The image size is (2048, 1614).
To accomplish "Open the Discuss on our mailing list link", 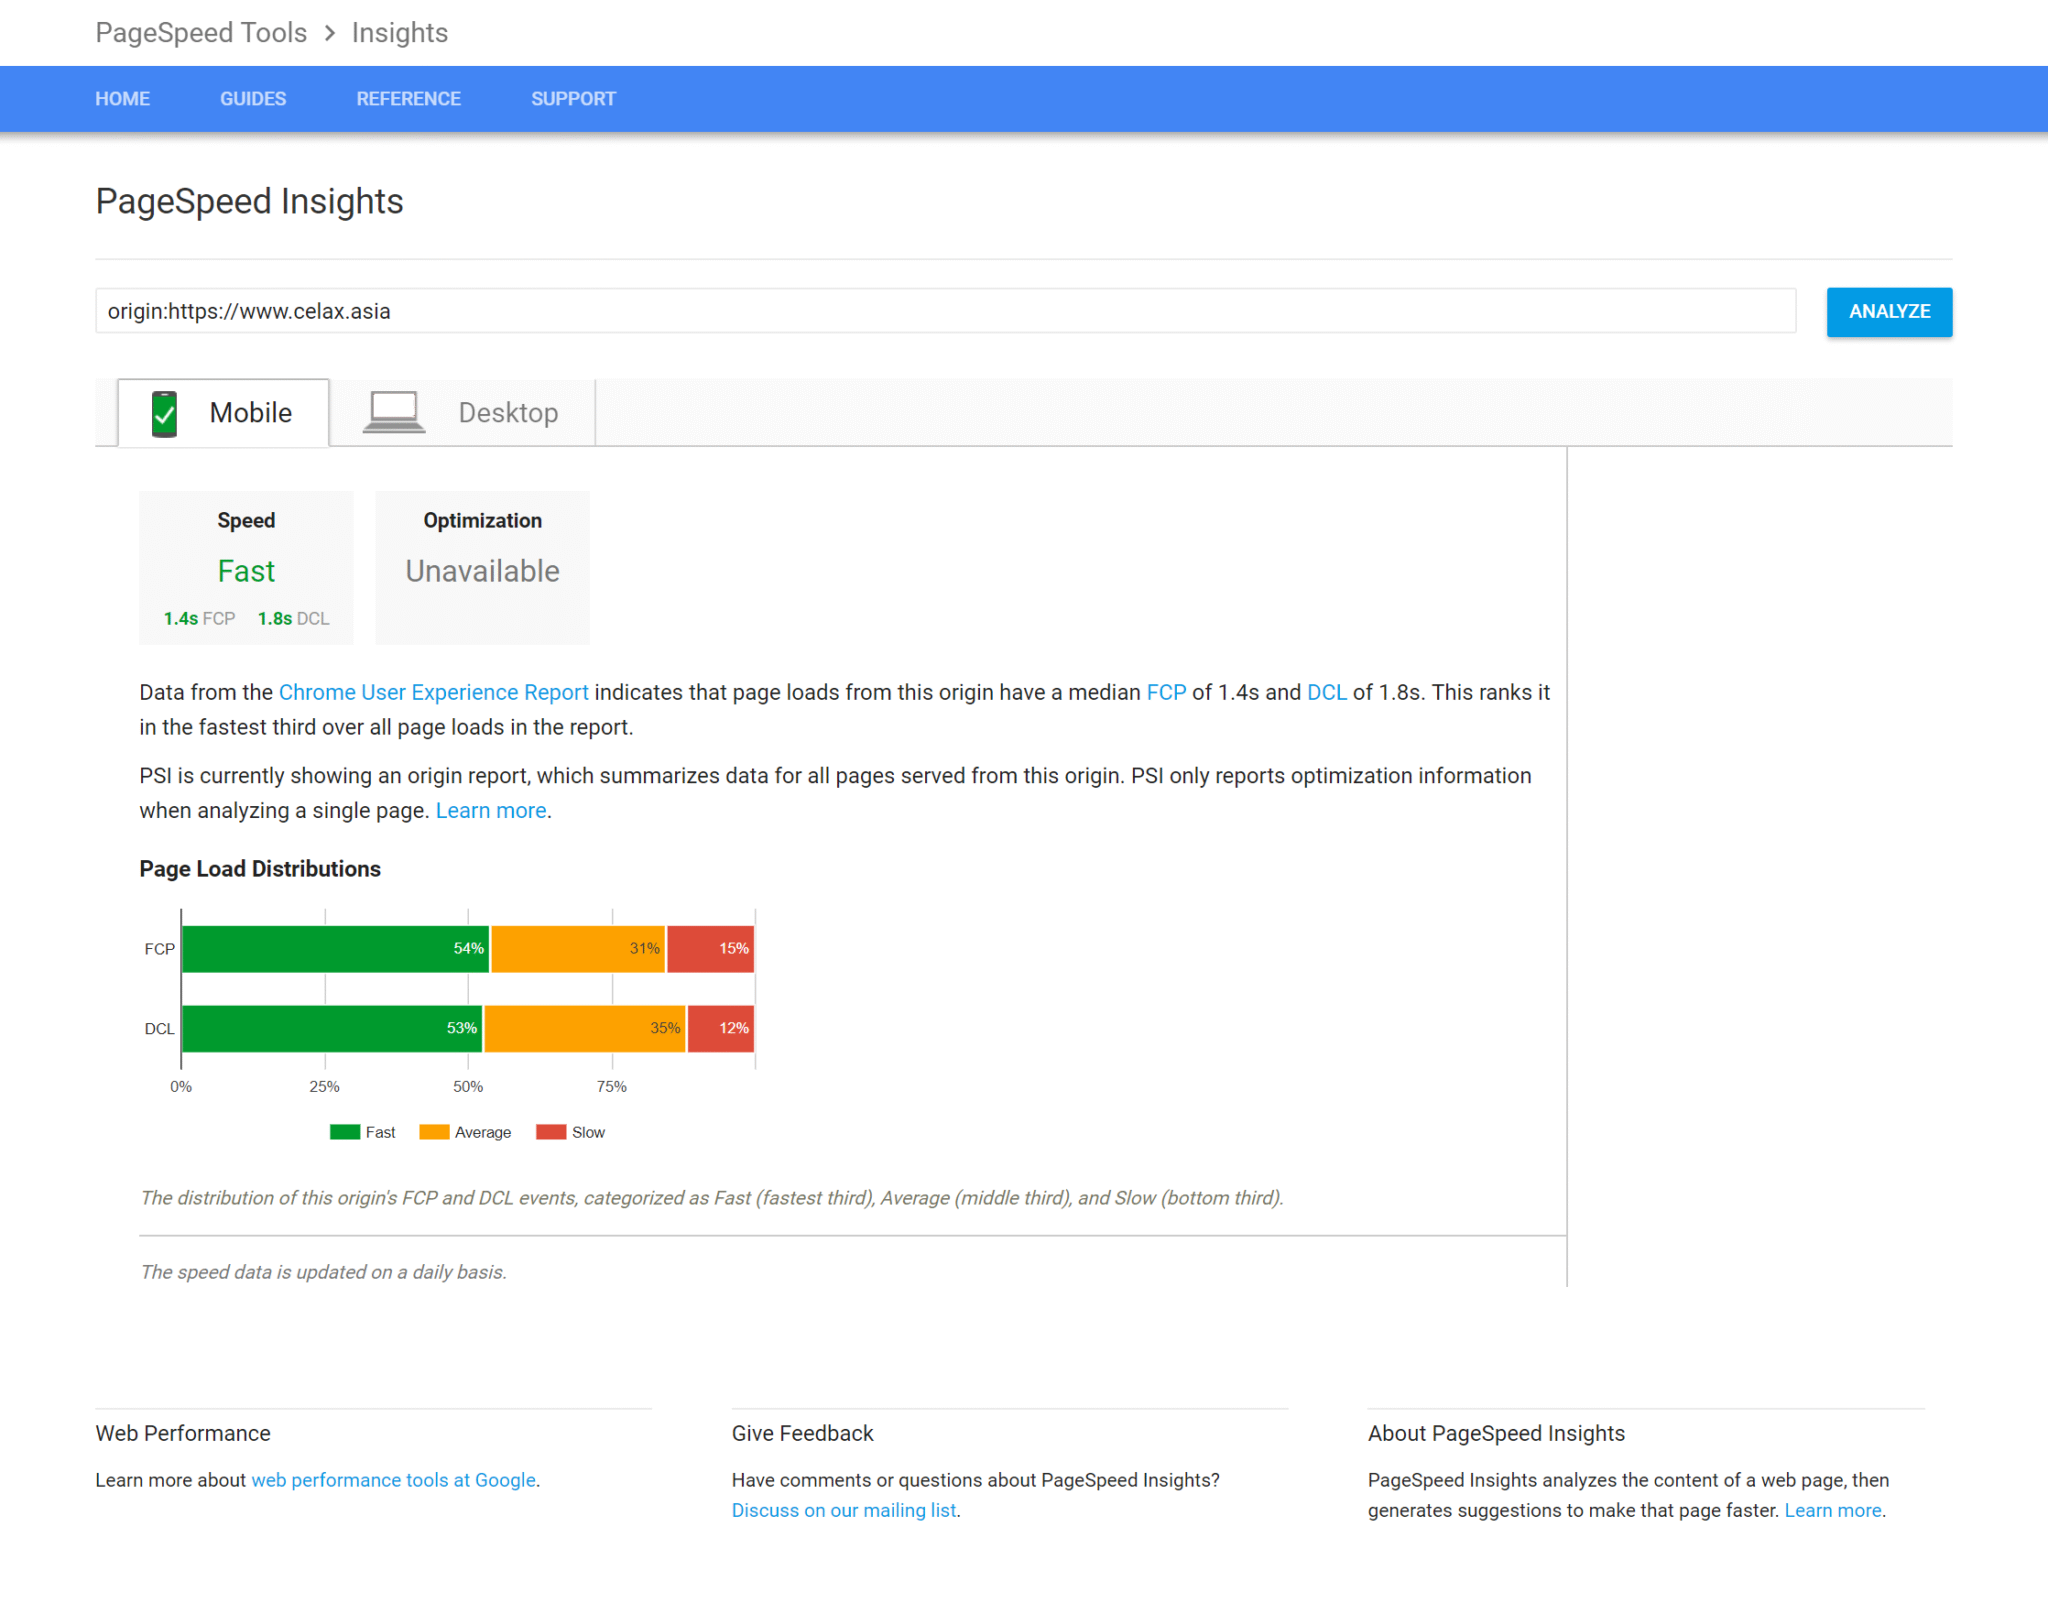I will [843, 1510].
